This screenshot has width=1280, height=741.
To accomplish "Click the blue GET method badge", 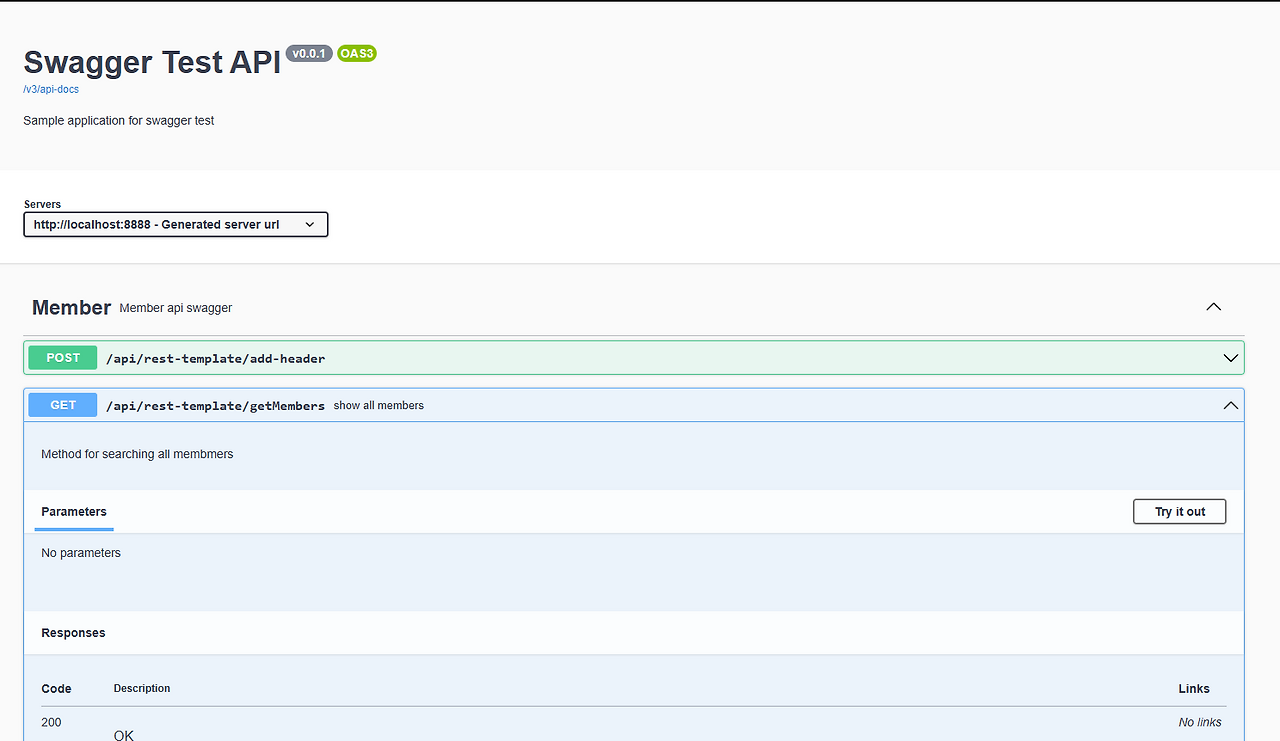I will tap(62, 405).
